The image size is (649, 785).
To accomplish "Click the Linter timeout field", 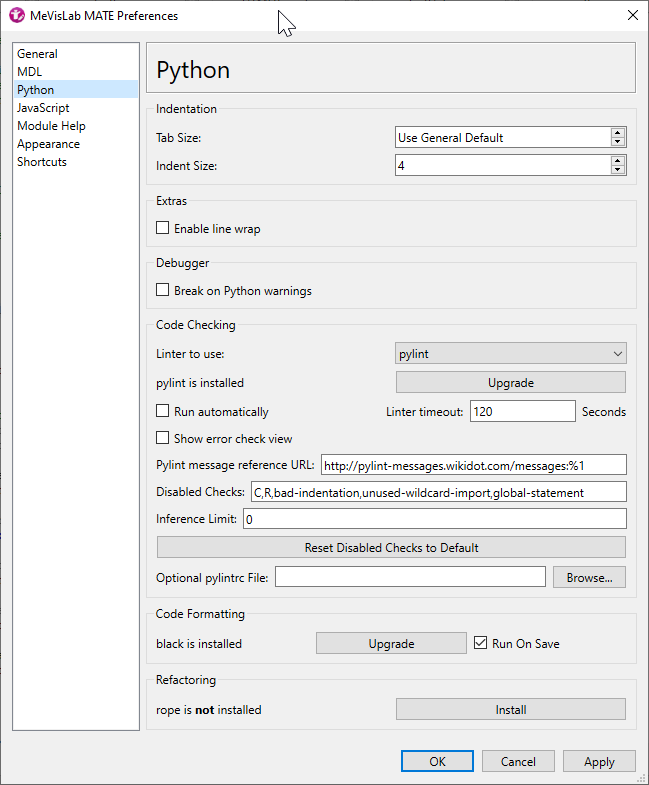I will pyautogui.click(x=522, y=411).
